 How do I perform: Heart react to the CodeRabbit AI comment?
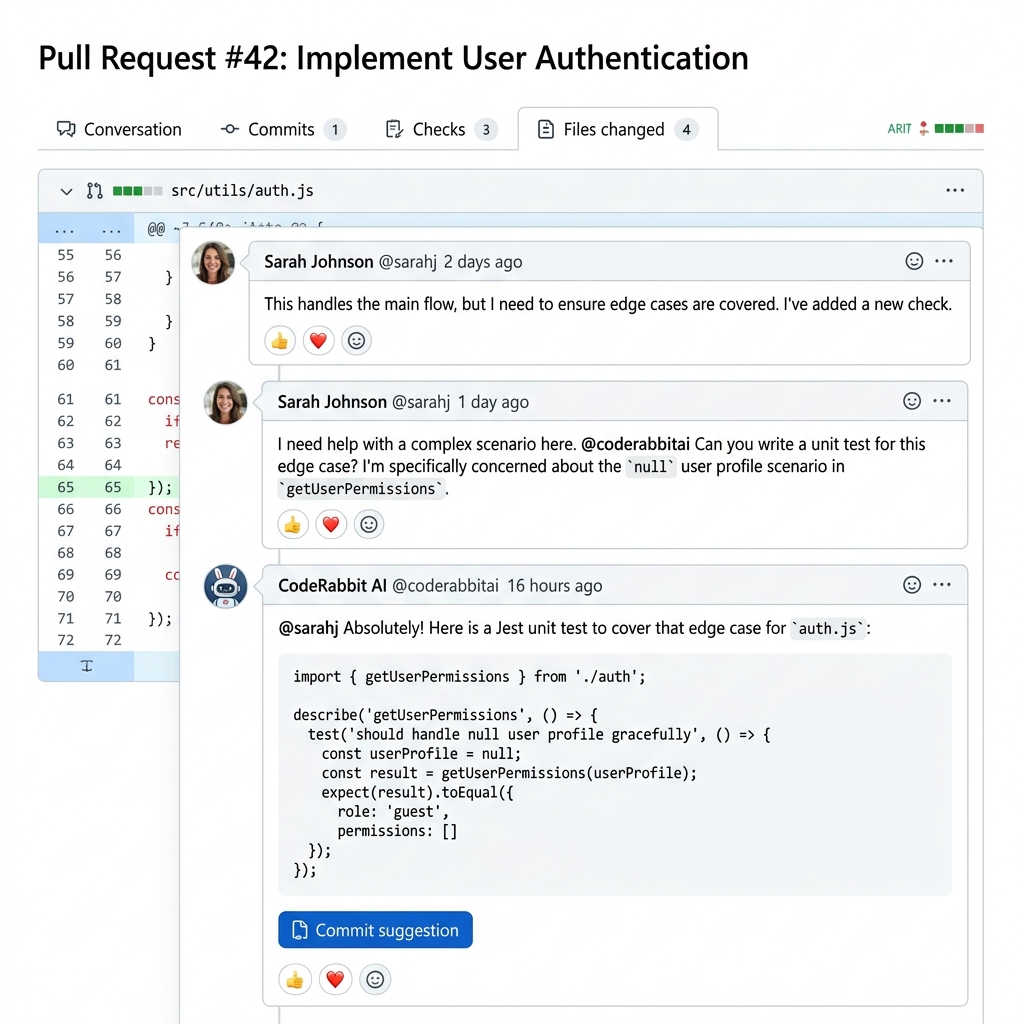tap(335, 980)
